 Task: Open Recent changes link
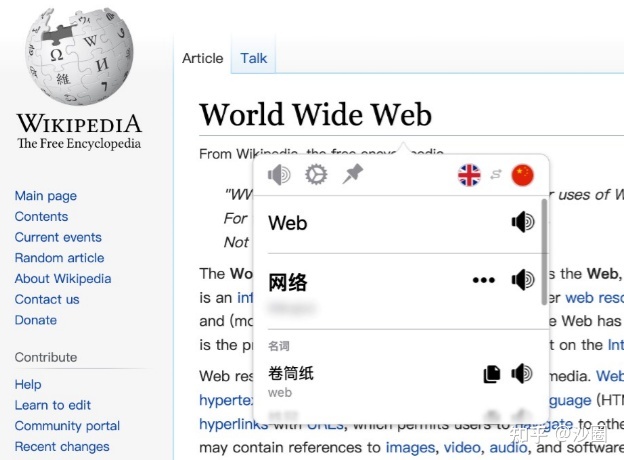pos(62,446)
